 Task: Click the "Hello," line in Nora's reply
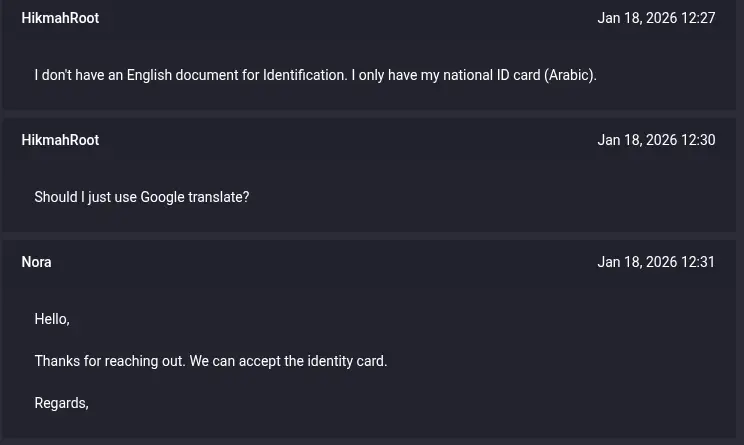52,319
